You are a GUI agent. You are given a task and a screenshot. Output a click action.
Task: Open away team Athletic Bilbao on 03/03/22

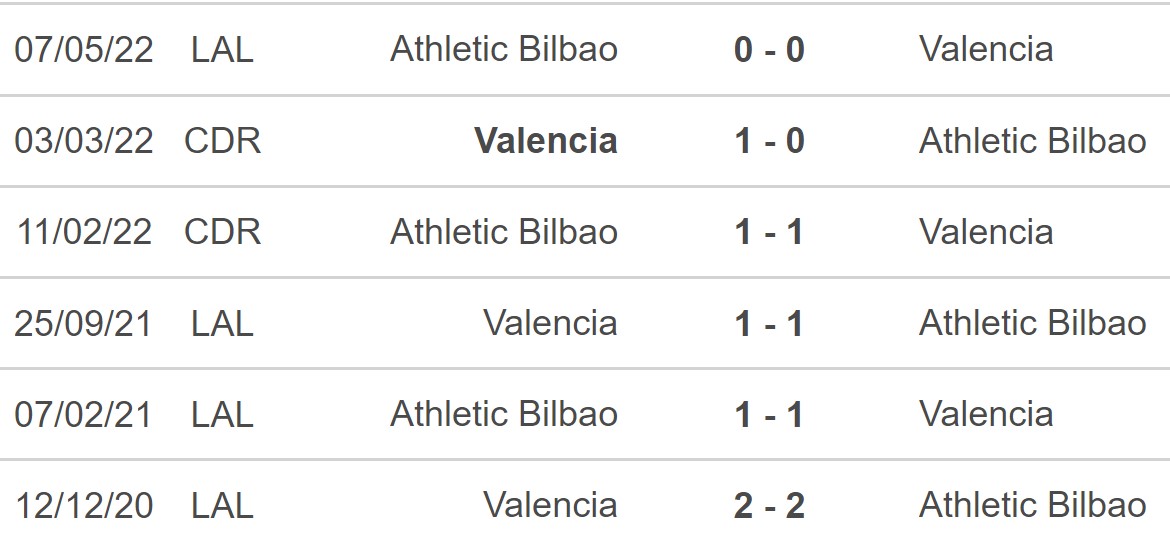(1032, 141)
